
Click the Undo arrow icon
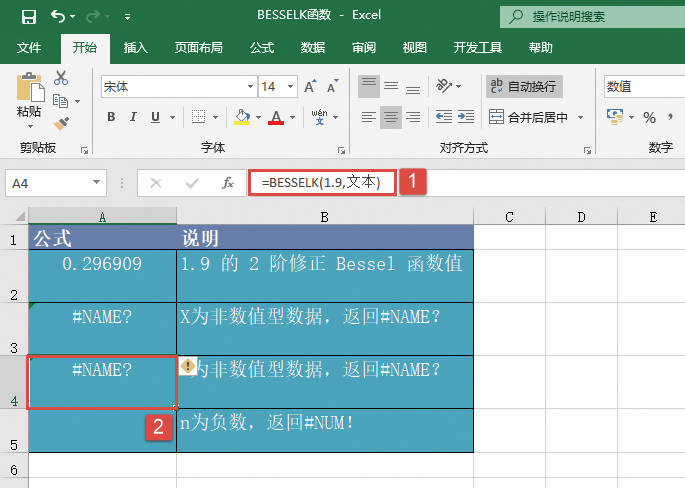pos(58,17)
